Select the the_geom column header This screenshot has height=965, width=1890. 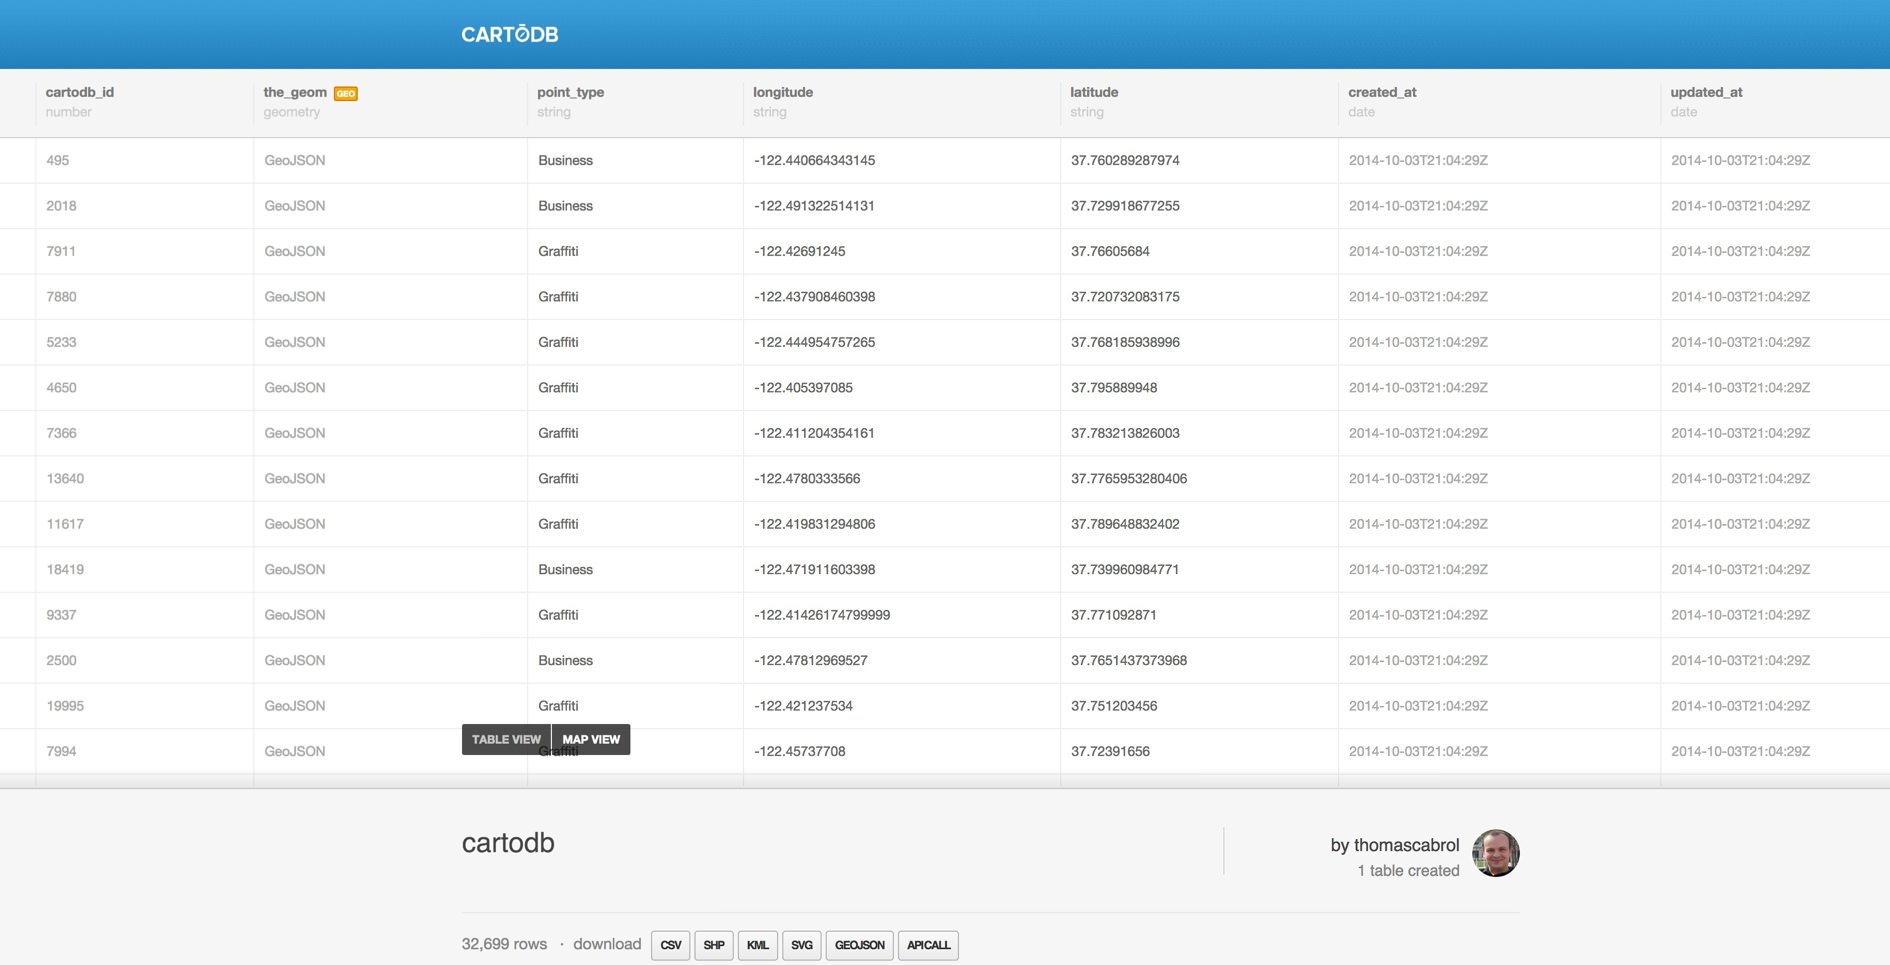click(x=295, y=92)
